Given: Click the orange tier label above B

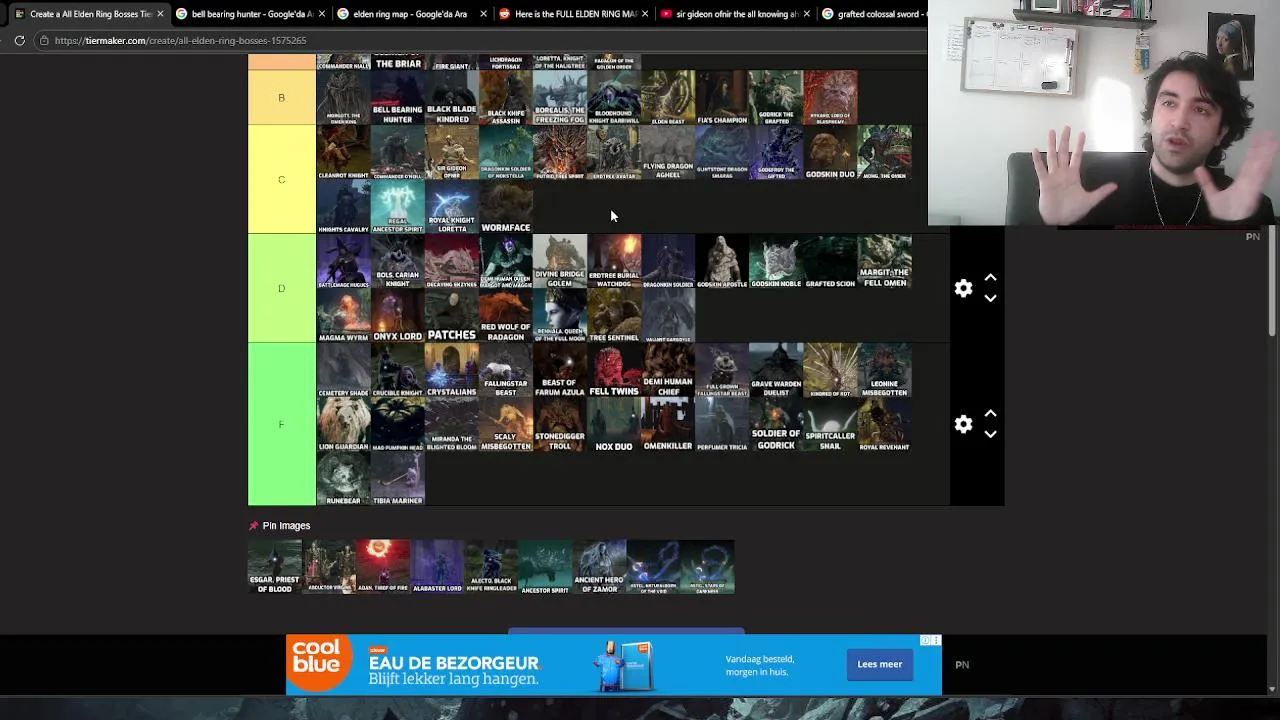Looking at the screenshot, I should pyautogui.click(x=281, y=63).
